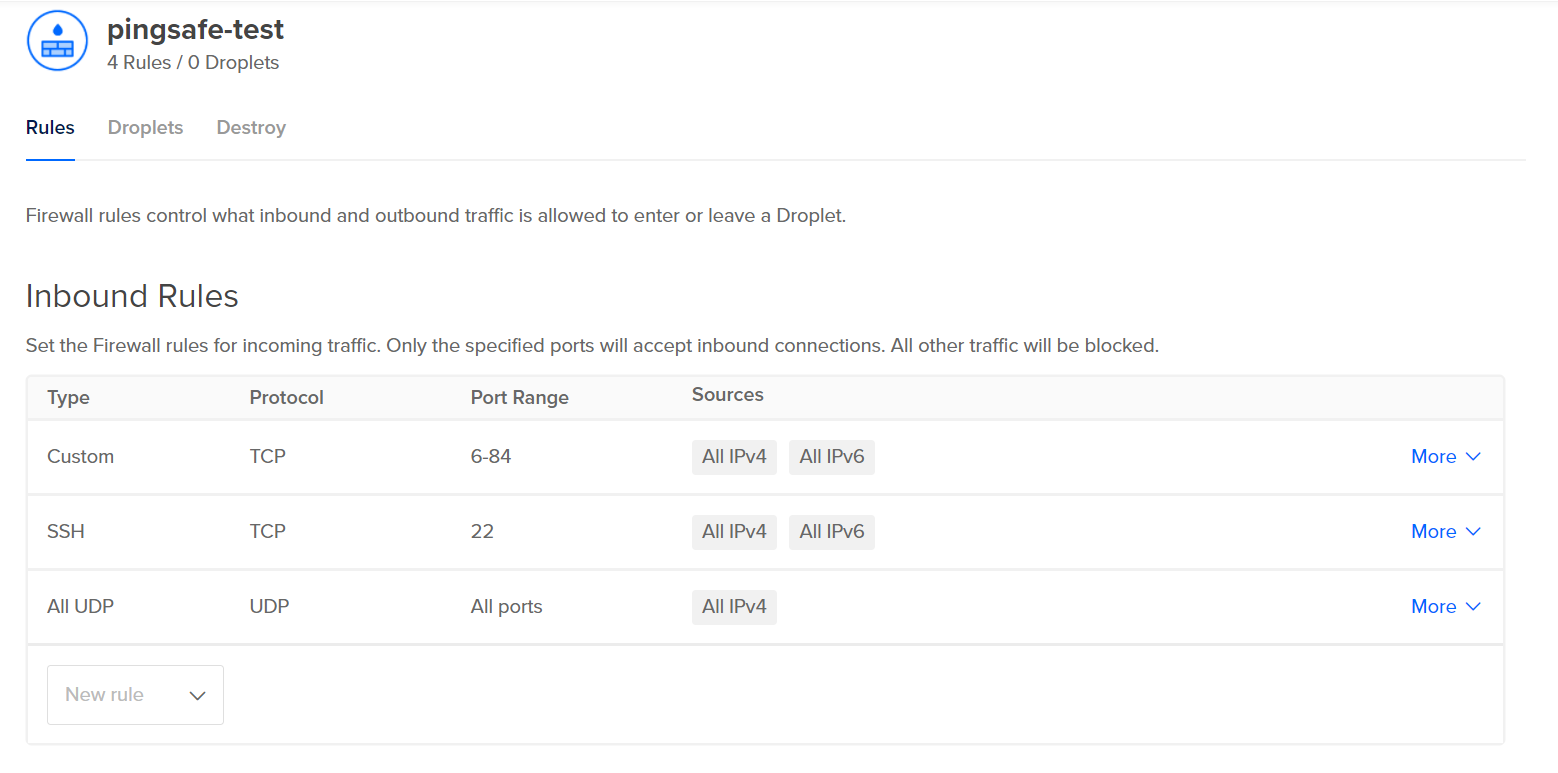The image size is (1558, 773).
Task: Go to the Destroy tab
Action: [251, 128]
